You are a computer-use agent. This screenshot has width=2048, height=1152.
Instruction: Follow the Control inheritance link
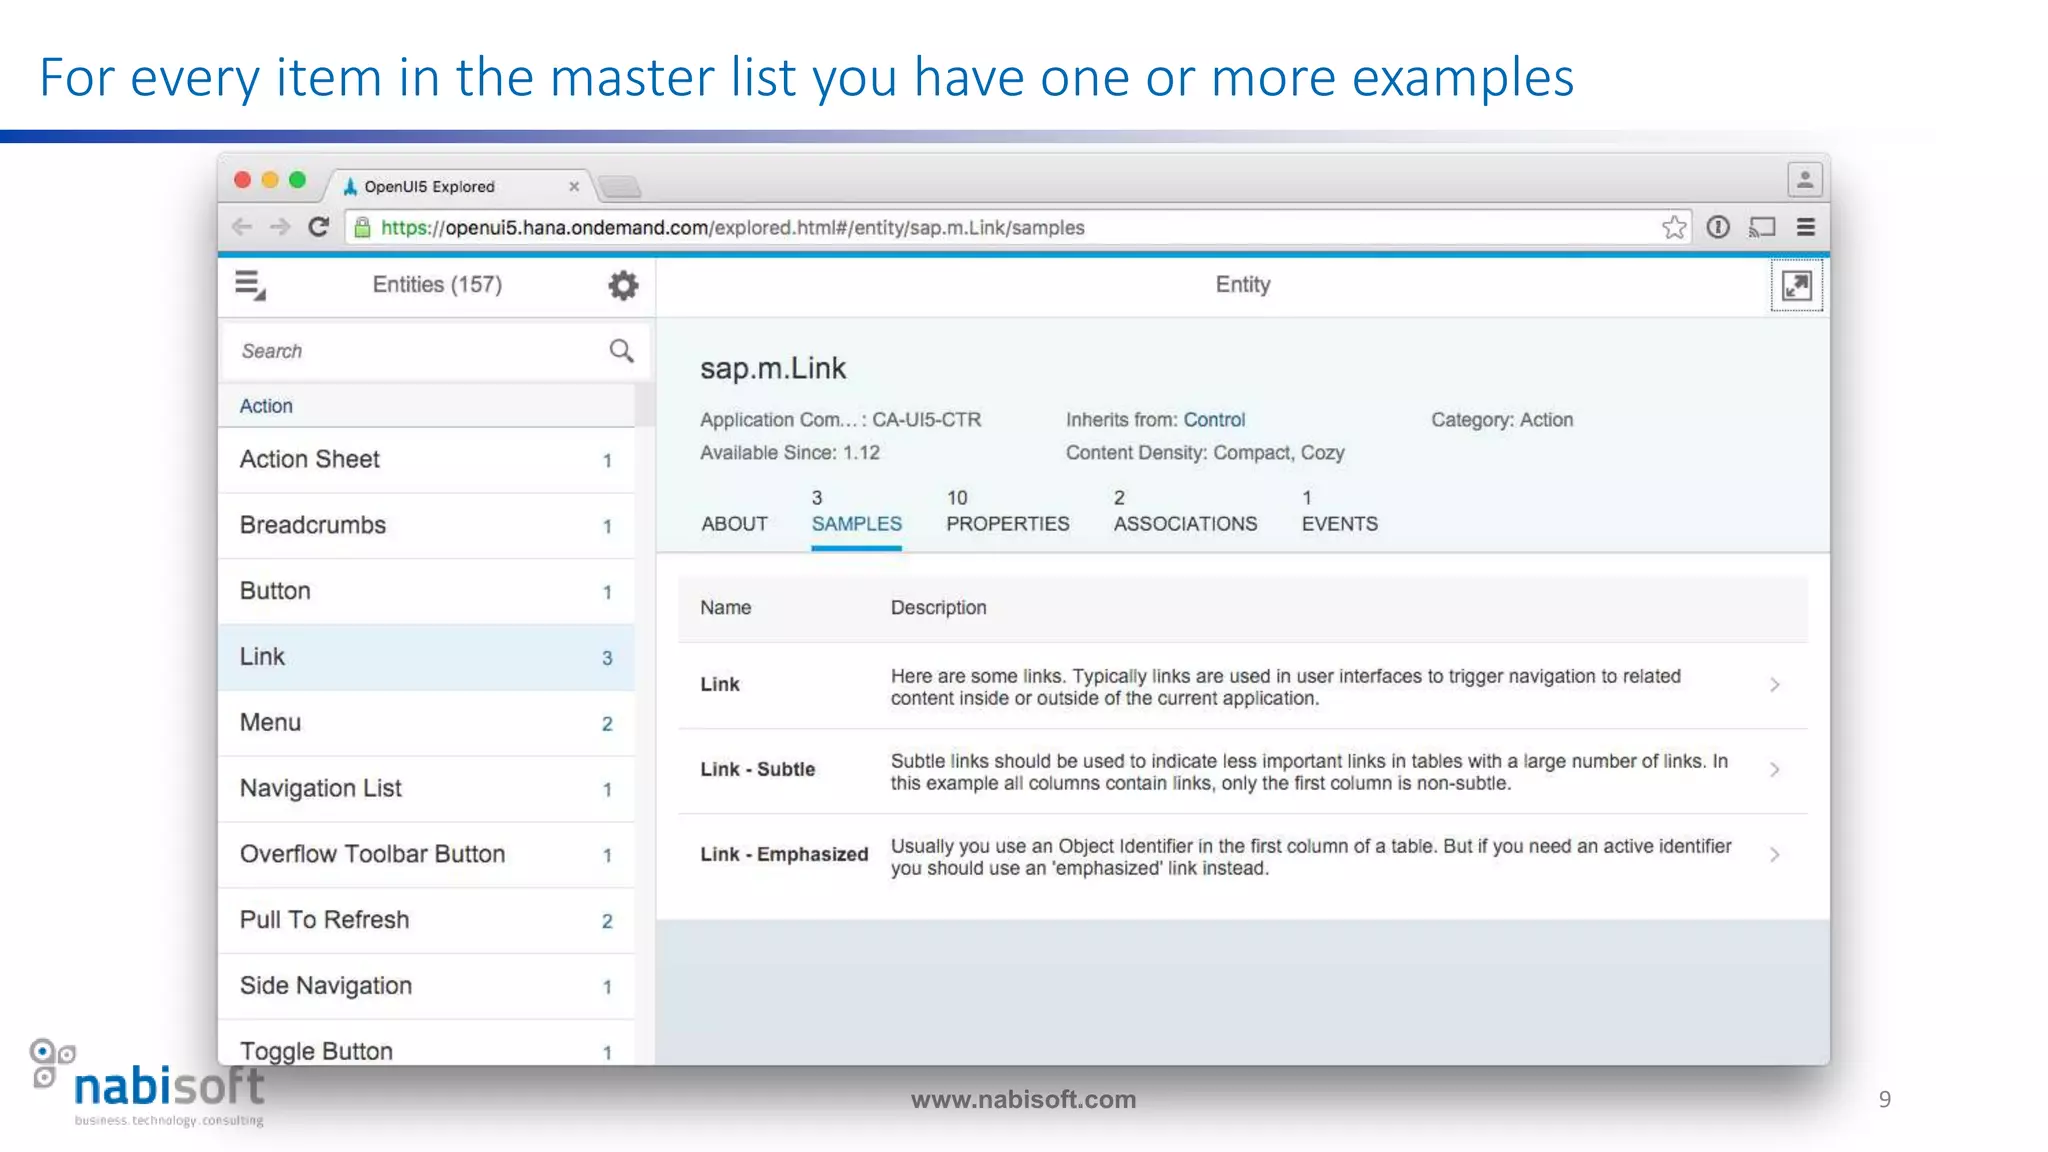tap(1214, 420)
